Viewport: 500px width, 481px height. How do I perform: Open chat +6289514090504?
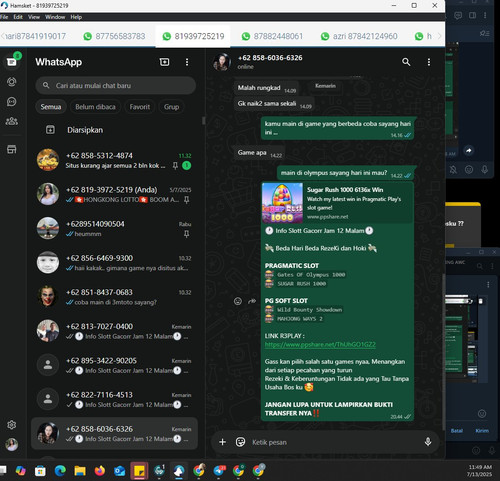coord(114,228)
